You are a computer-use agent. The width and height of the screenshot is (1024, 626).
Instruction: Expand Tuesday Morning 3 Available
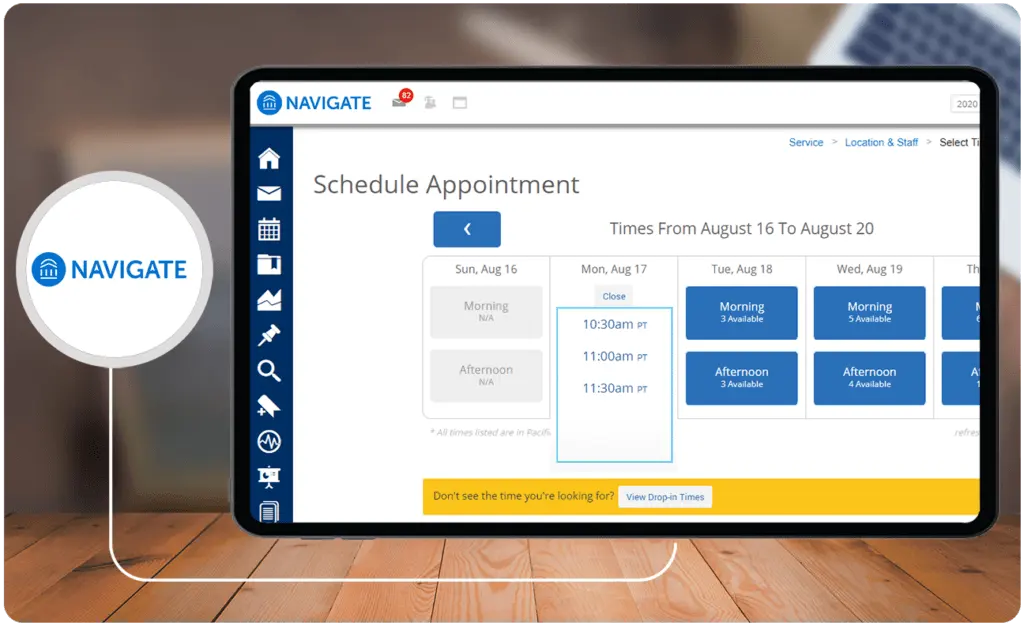coord(741,313)
